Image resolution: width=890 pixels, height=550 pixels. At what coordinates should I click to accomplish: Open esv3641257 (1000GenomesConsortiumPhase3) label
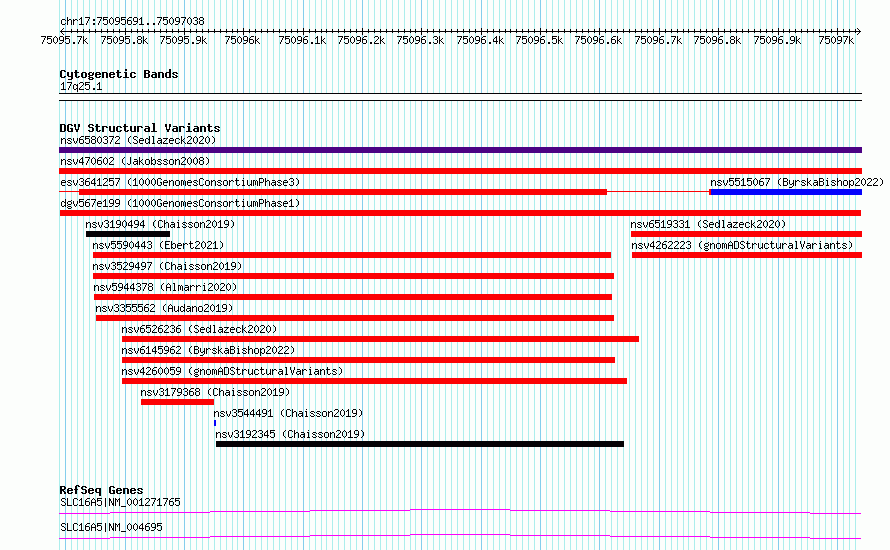click(x=180, y=182)
